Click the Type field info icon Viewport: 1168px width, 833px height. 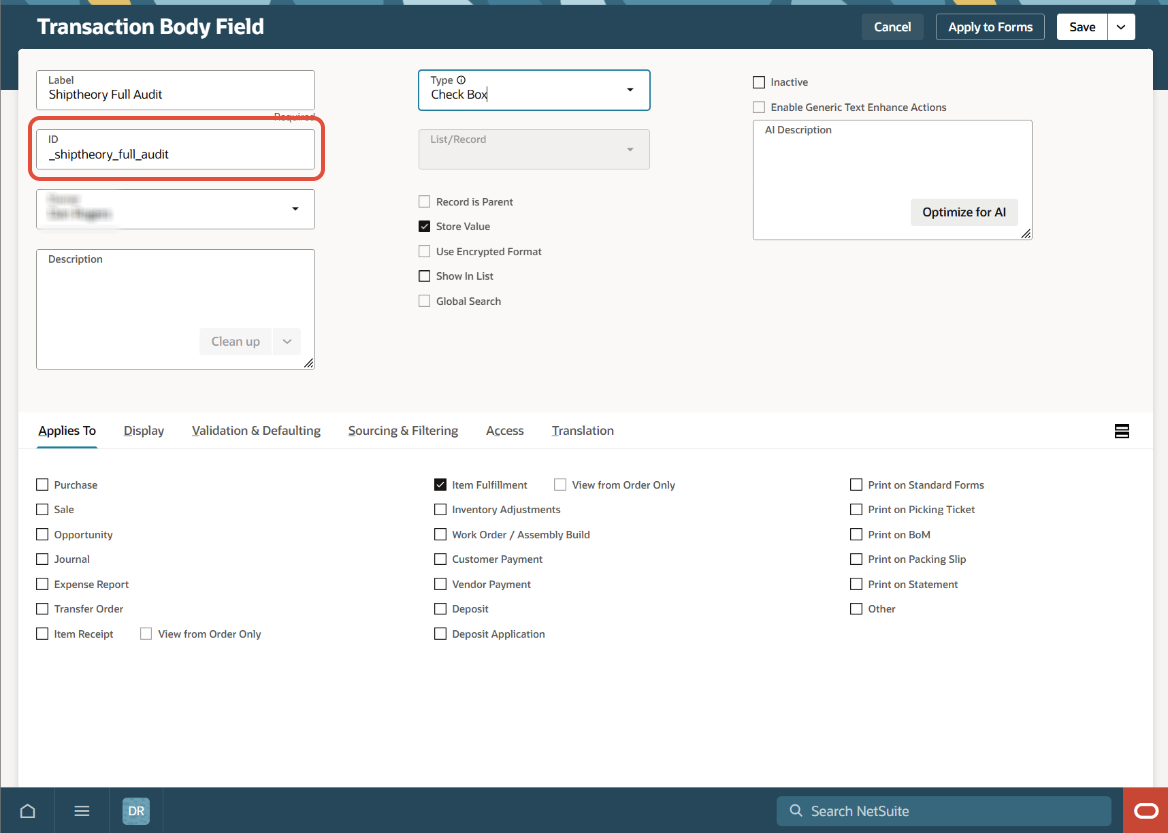(461, 80)
